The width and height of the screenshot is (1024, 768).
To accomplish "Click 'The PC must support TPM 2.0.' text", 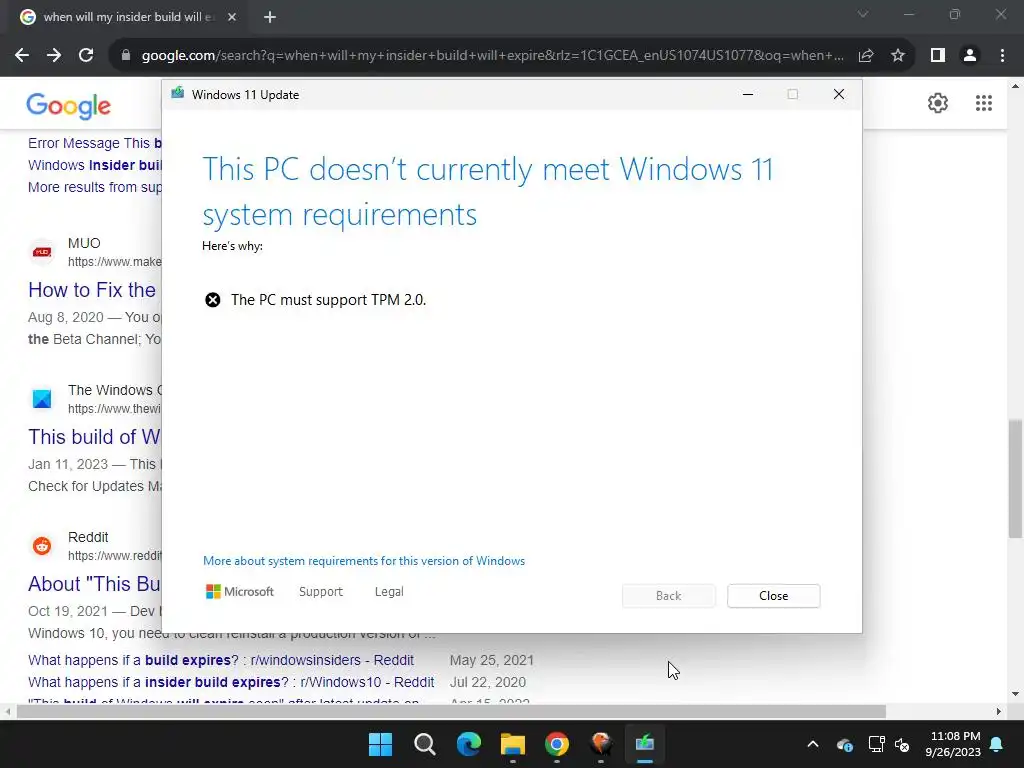I will [328, 300].
